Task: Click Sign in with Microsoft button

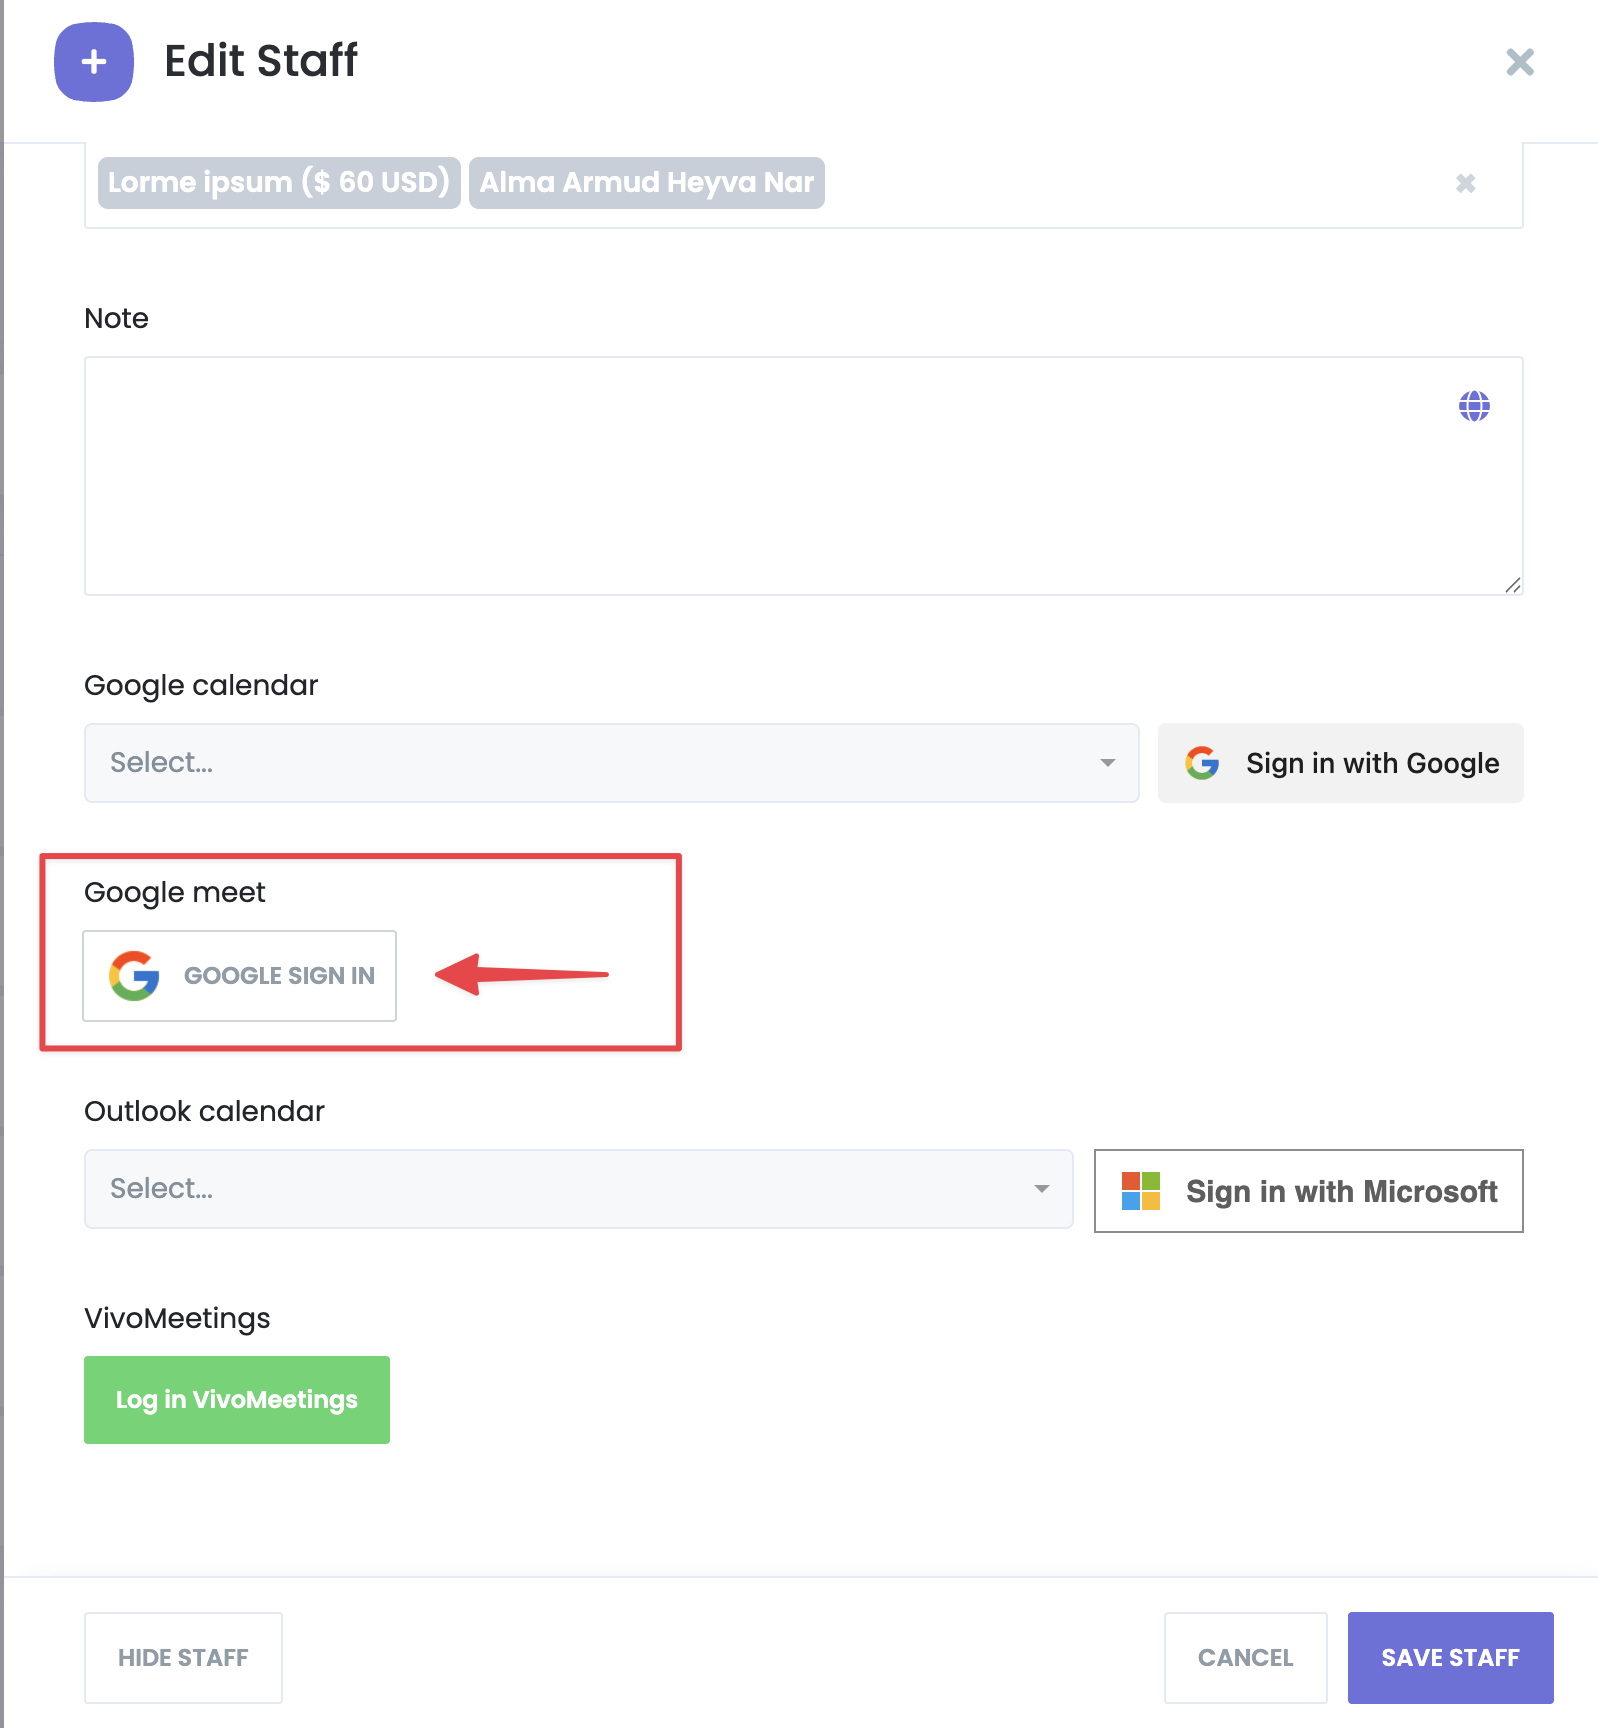Action: (x=1309, y=1191)
